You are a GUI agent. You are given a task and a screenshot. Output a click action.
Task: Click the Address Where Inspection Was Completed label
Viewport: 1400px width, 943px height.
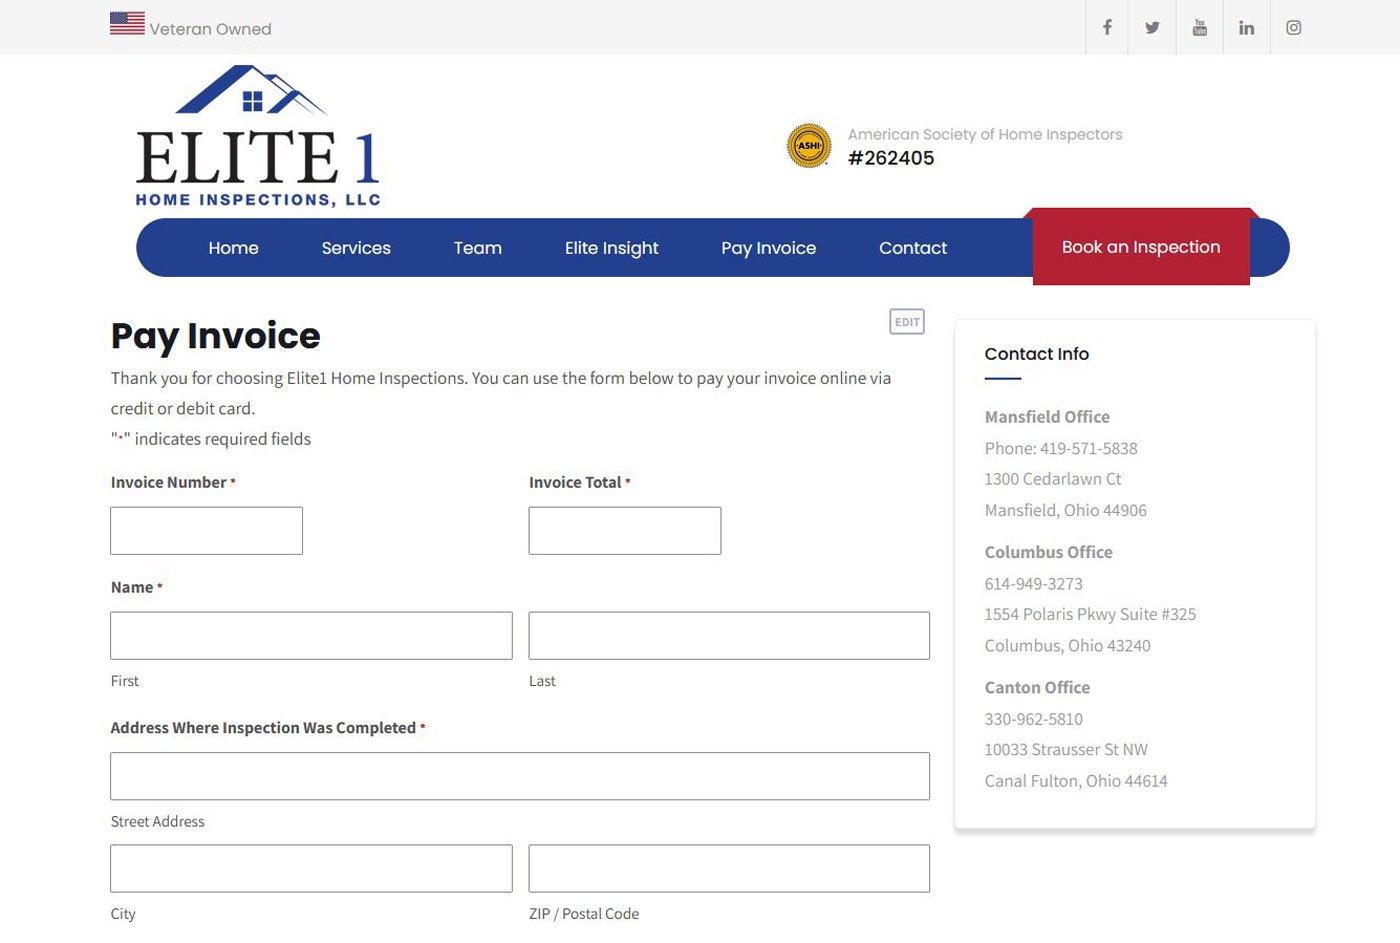263,728
